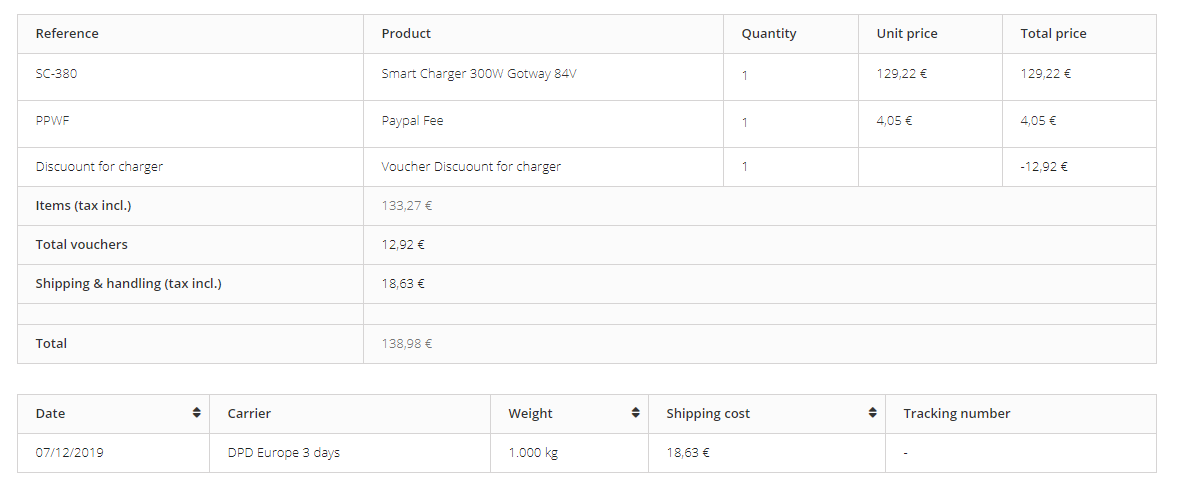Click the Total vouchers row label
Image resolution: width=1189 pixels, height=493 pixels.
(x=81, y=244)
